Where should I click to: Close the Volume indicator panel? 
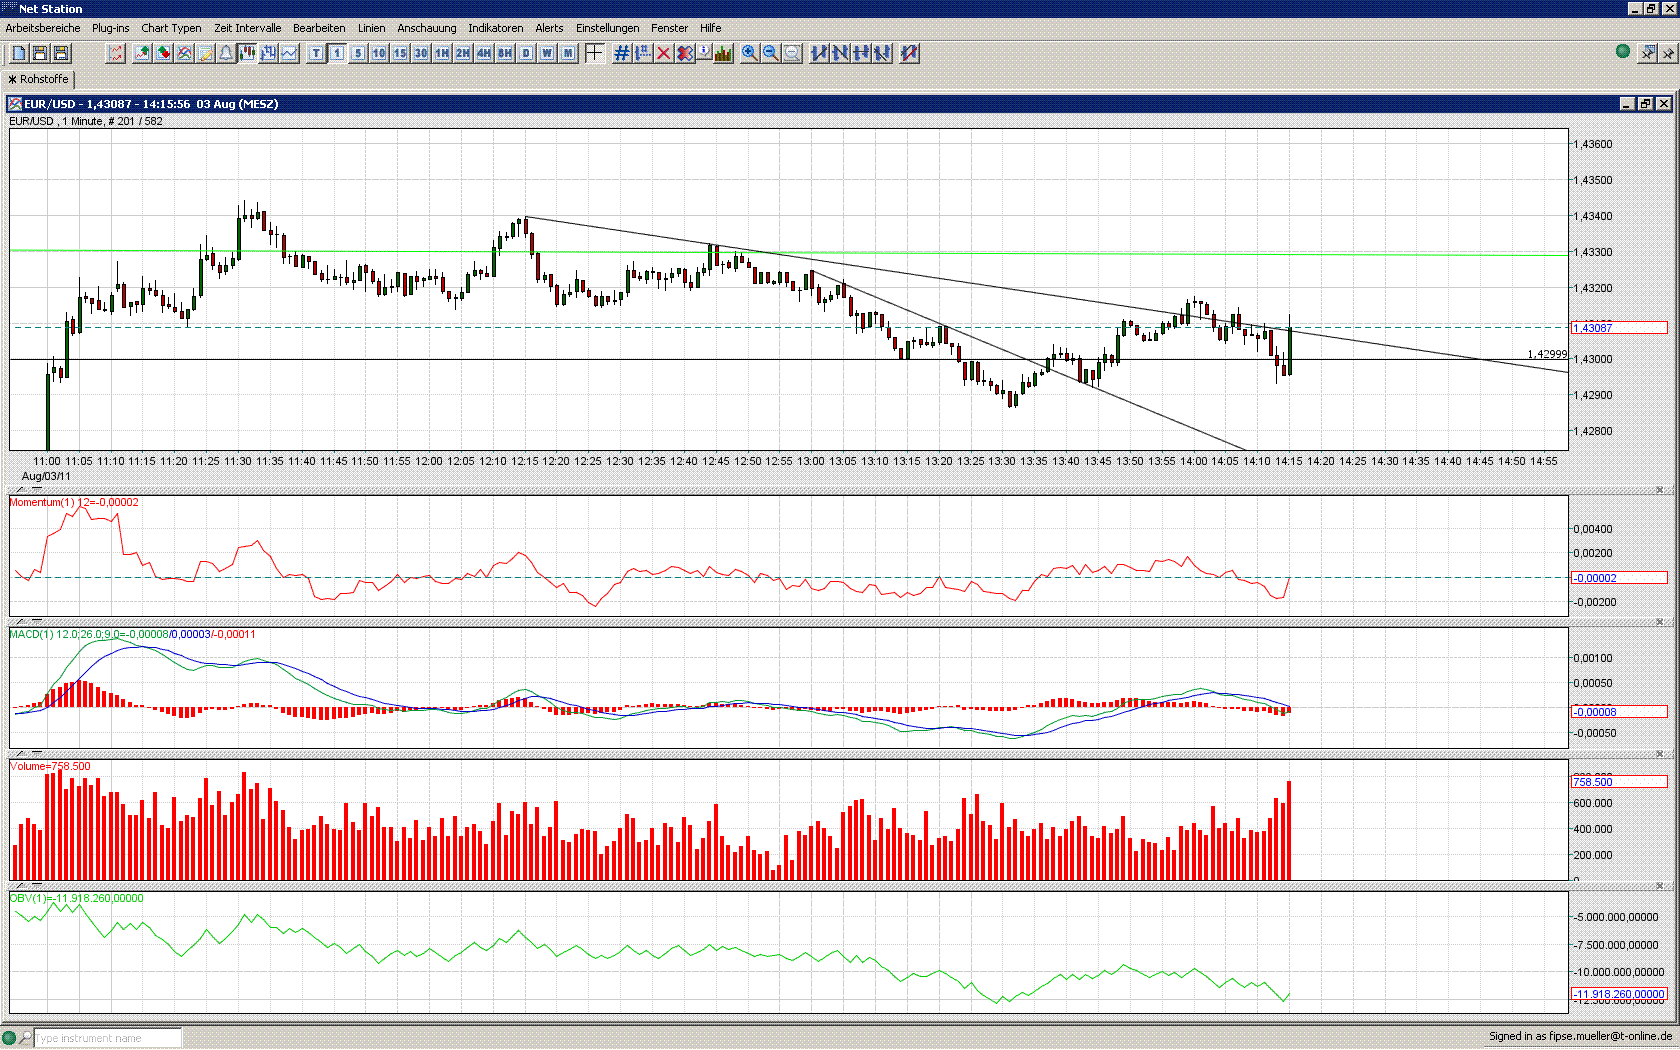click(x=1660, y=754)
